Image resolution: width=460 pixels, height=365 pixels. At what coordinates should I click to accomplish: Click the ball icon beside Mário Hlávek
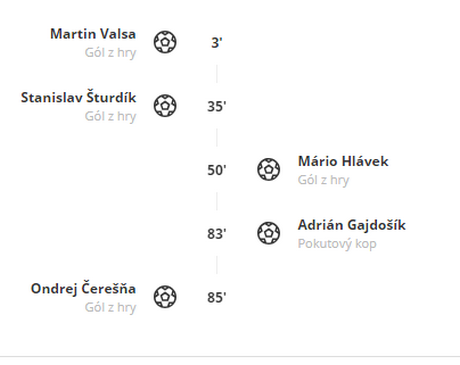point(269,169)
